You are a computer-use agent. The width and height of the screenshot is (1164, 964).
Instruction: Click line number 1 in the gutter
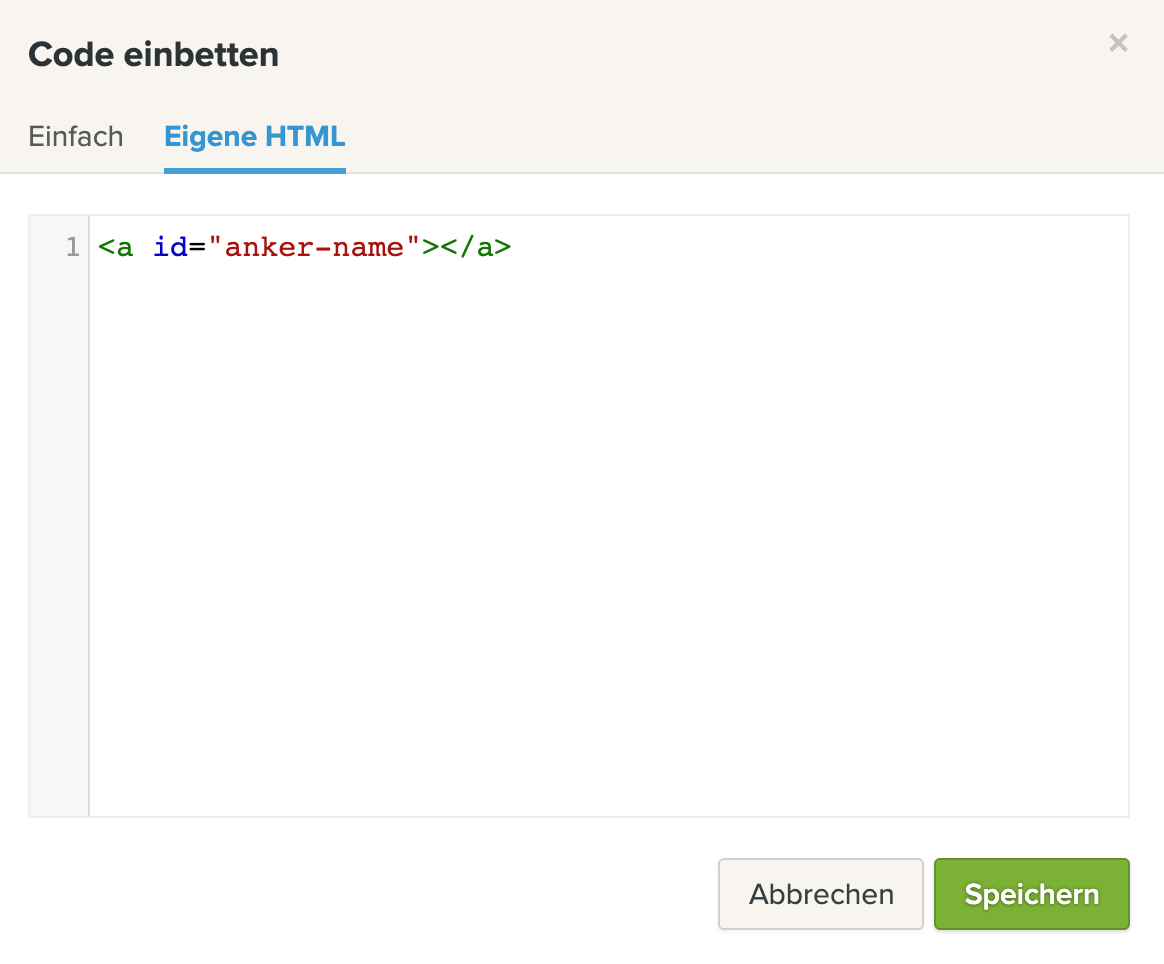(x=72, y=246)
